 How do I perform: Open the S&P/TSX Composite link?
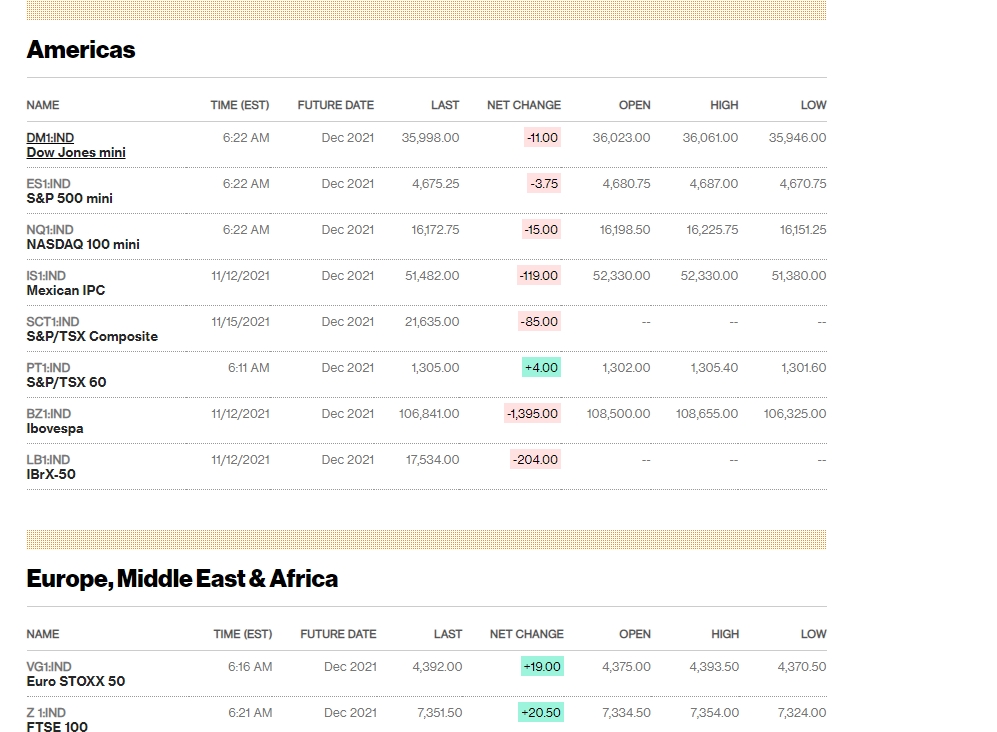92,329
